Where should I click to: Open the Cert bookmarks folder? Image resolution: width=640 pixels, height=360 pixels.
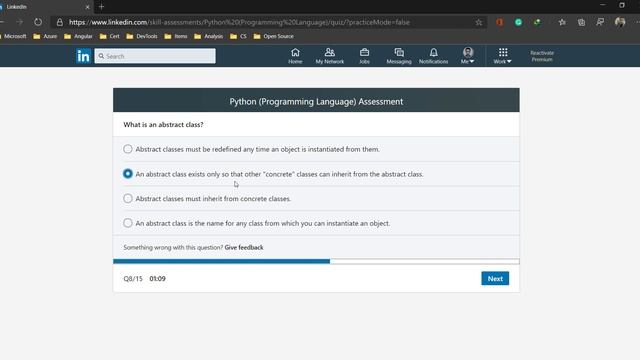coord(110,36)
